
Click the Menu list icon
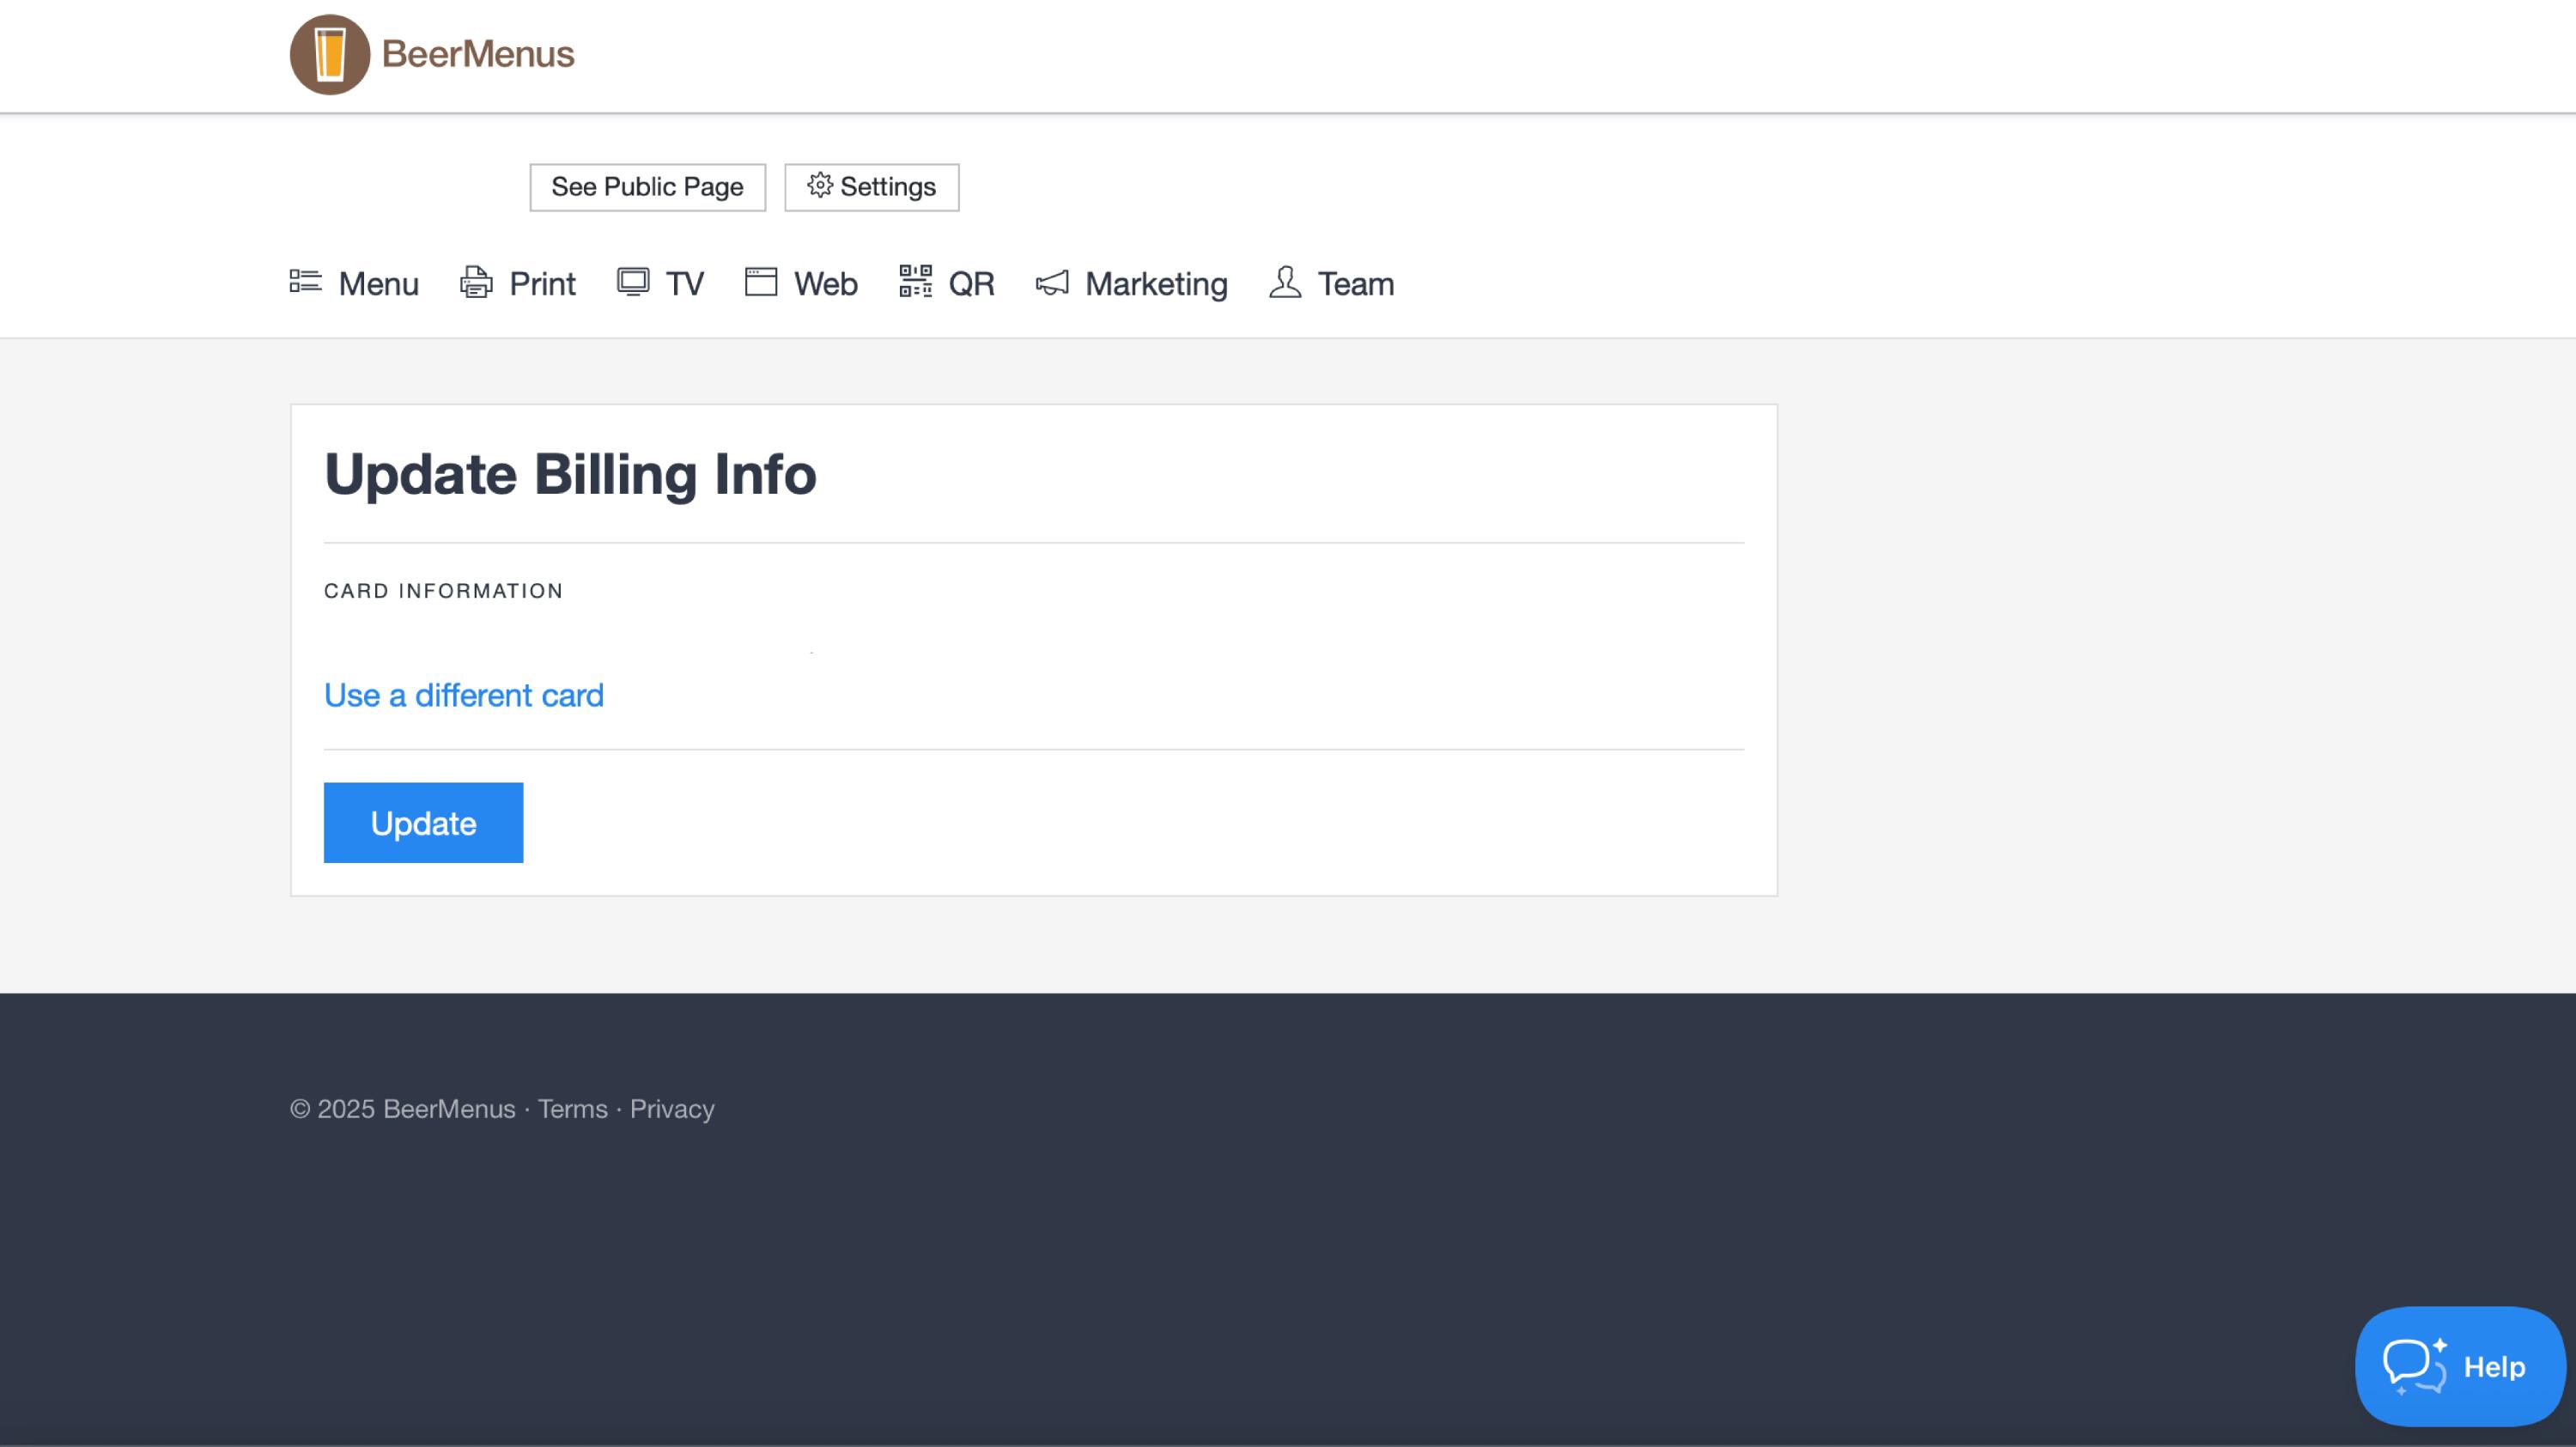[305, 282]
